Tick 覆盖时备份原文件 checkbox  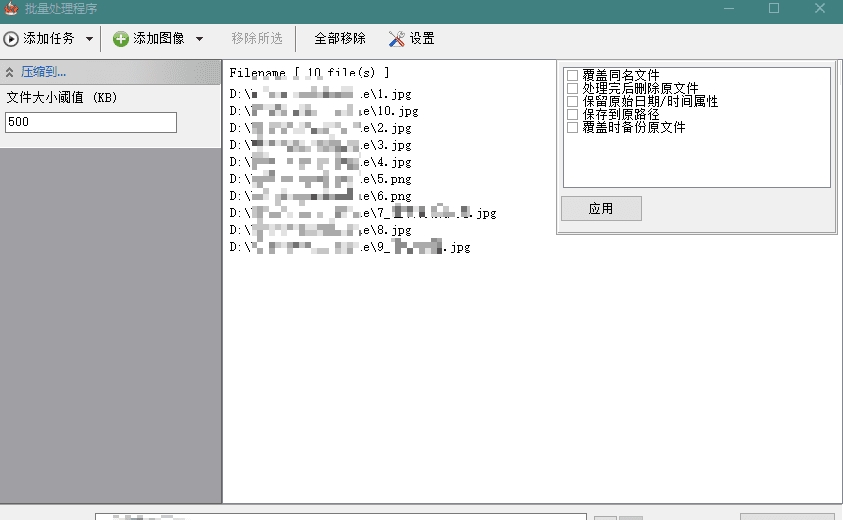573,127
